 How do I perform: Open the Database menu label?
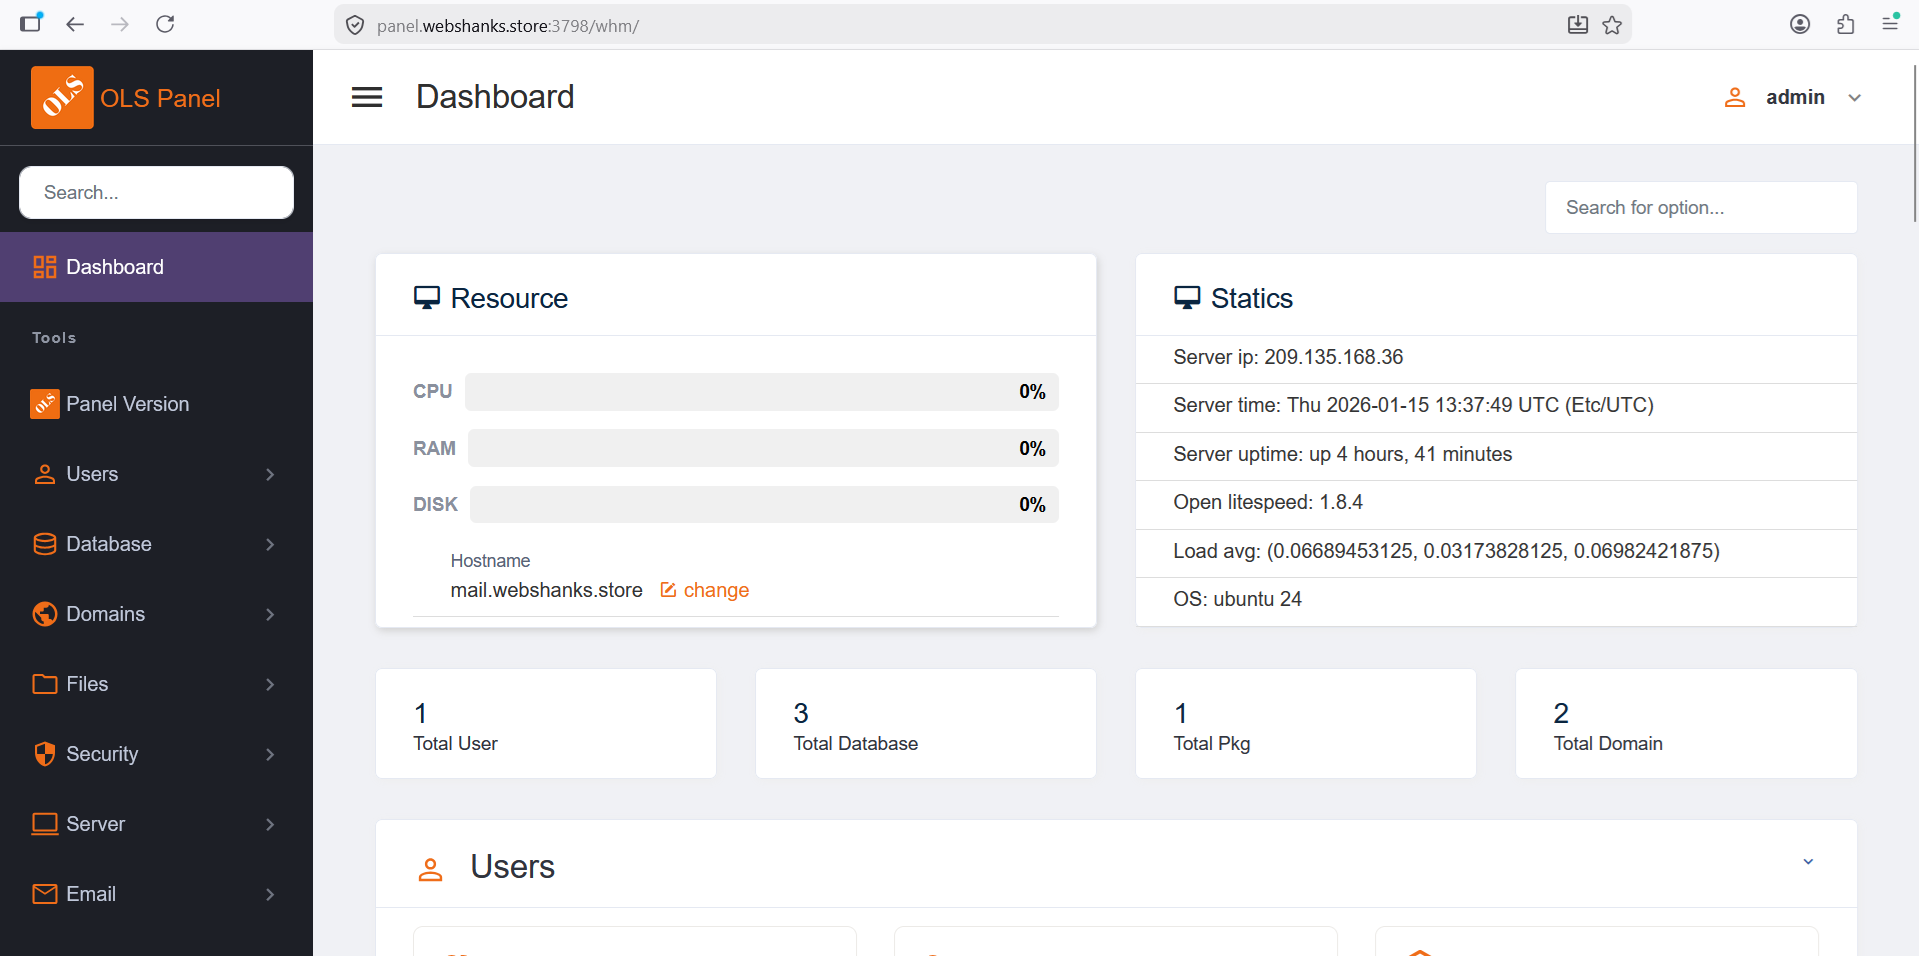click(x=109, y=544)
